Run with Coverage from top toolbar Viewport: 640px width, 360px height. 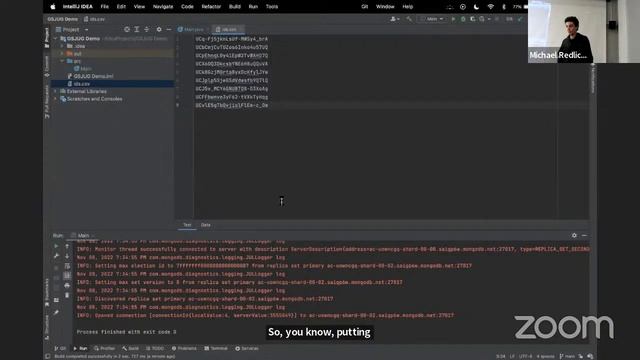(473, 19)
